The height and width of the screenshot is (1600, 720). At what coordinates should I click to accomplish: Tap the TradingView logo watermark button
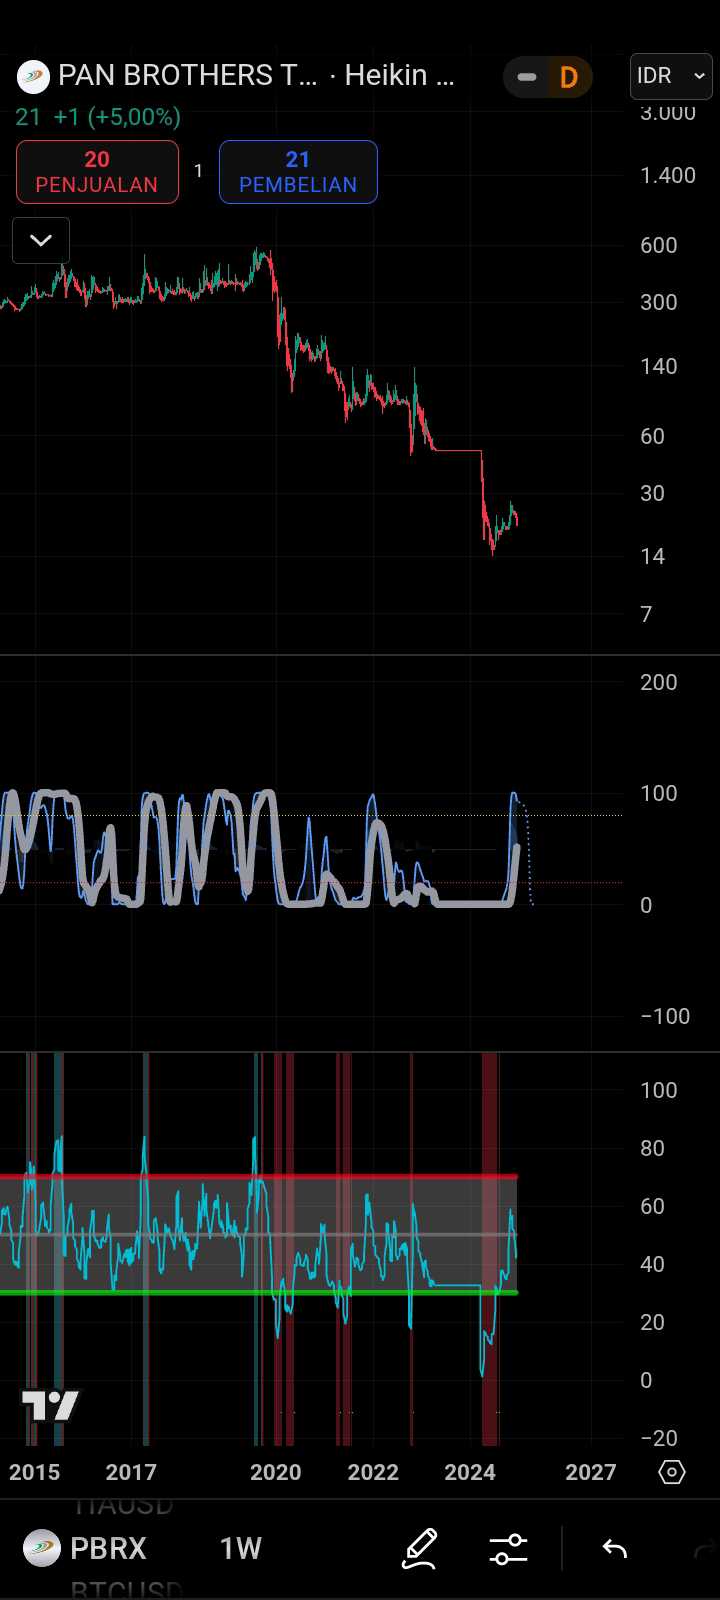[x=50, y=1406]
